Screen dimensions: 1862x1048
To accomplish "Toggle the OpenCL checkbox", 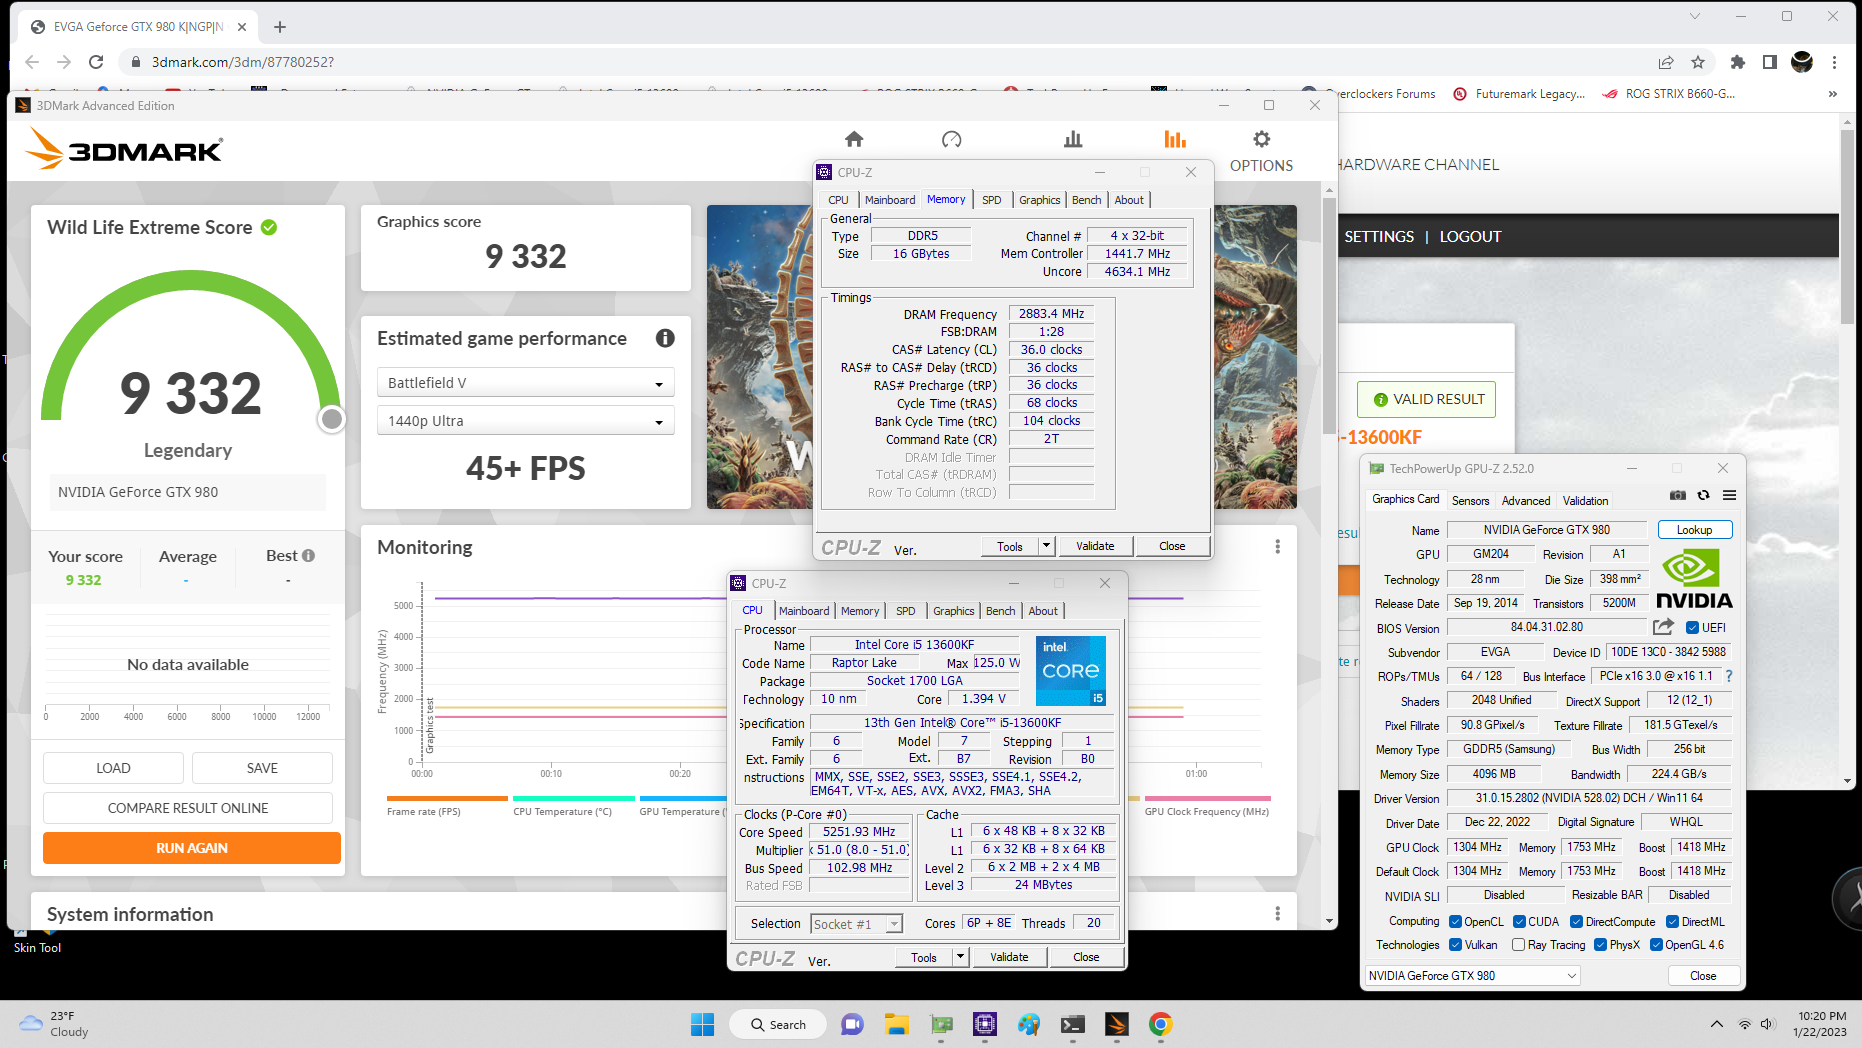I will 1456,922.
